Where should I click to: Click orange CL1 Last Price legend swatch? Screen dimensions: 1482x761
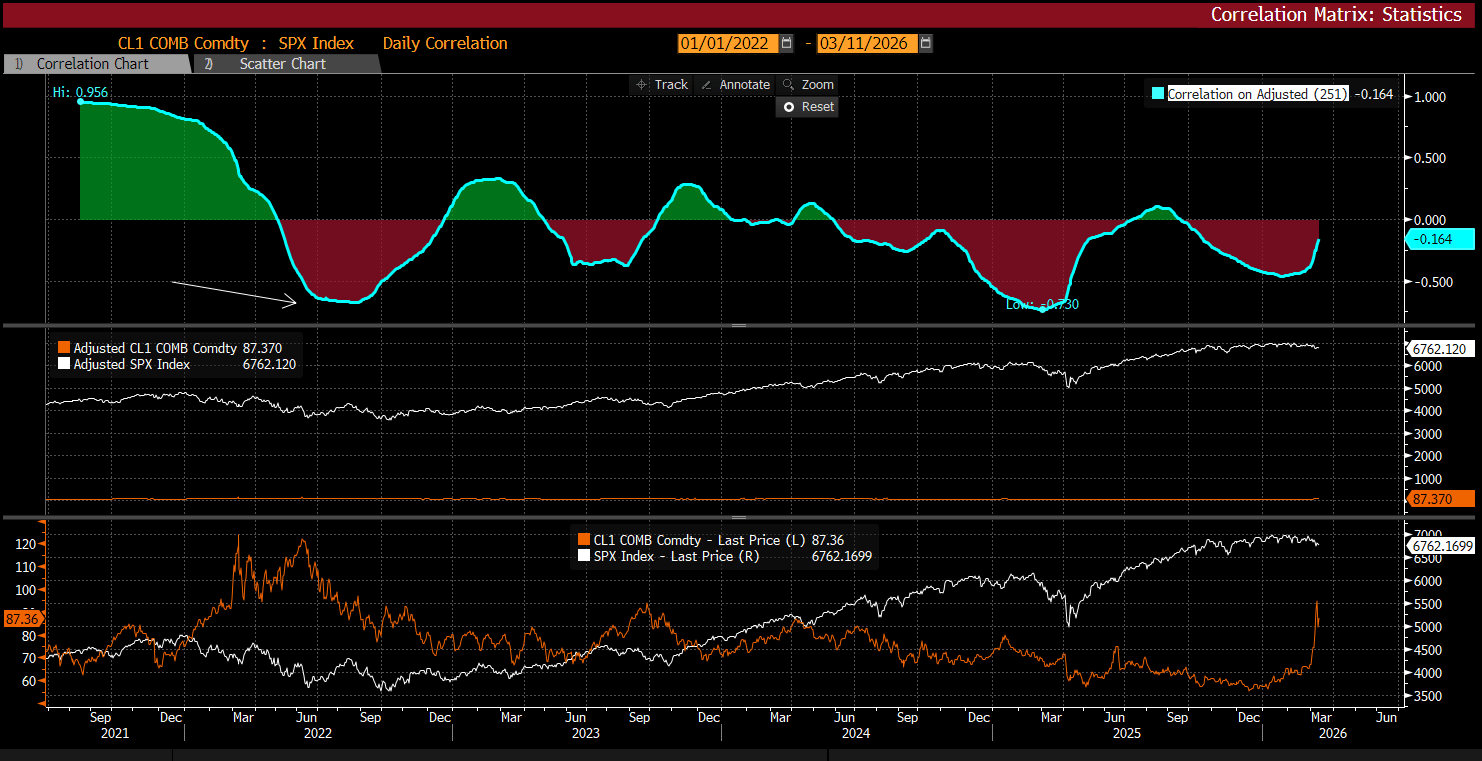point(584,540)
